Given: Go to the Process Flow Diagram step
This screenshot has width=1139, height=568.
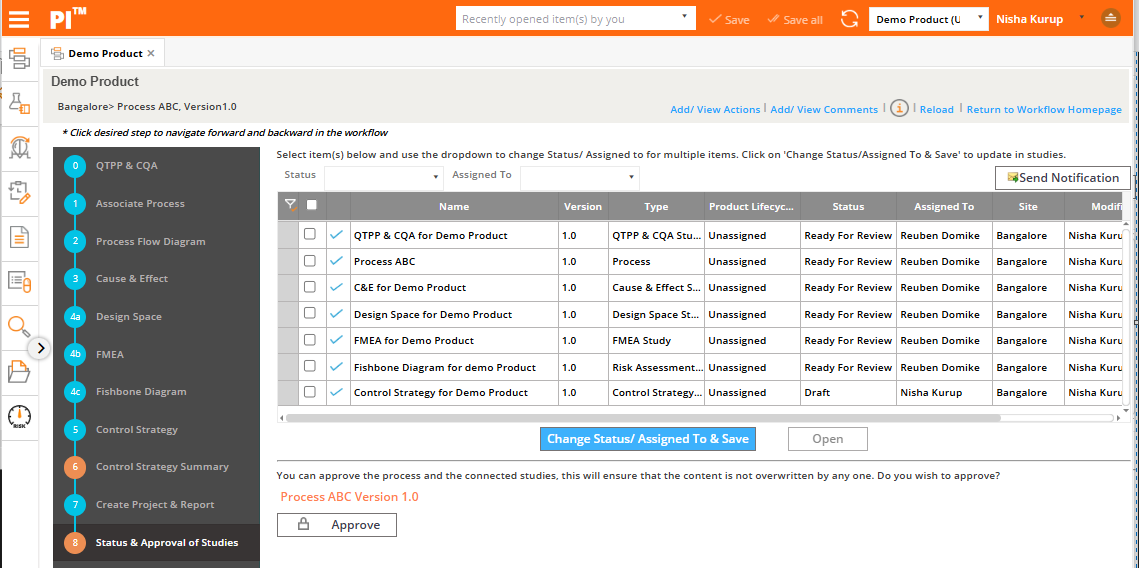Looking at the screenshot, I should coord(150,241).
